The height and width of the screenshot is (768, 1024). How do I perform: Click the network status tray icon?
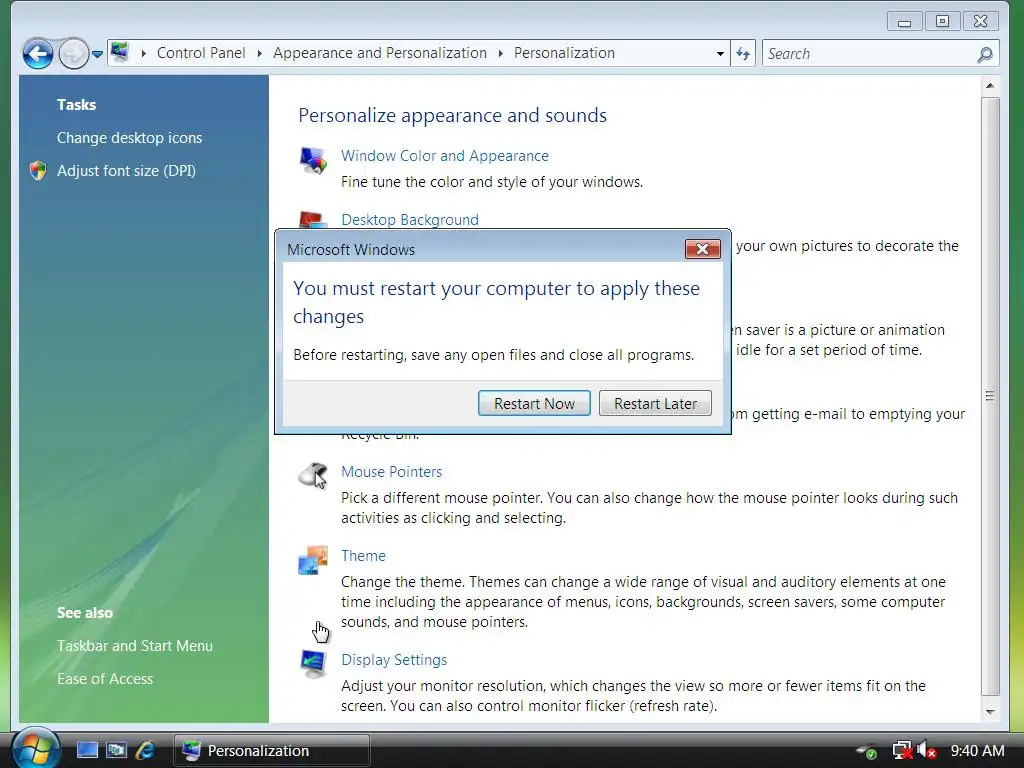click(x=902, y=750)
